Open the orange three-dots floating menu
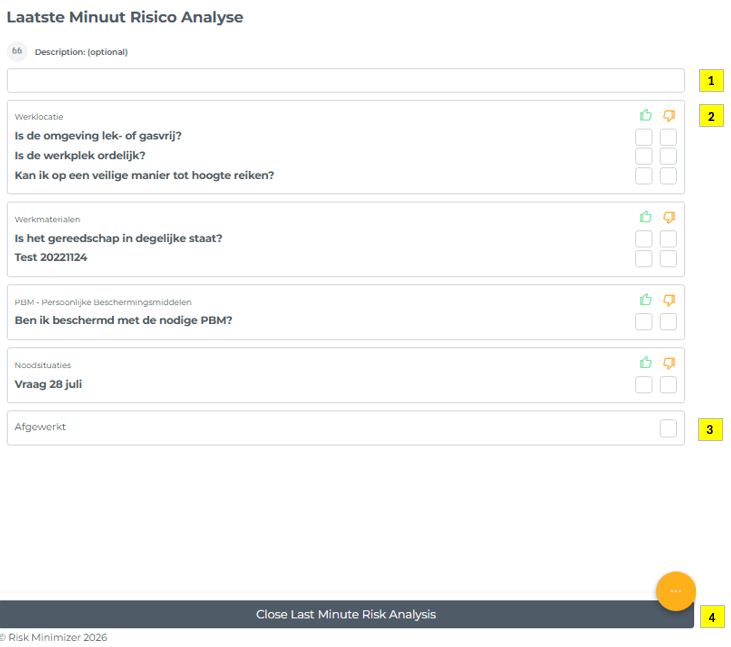This screenshot has height=647, width=731. tap(676, 591)
